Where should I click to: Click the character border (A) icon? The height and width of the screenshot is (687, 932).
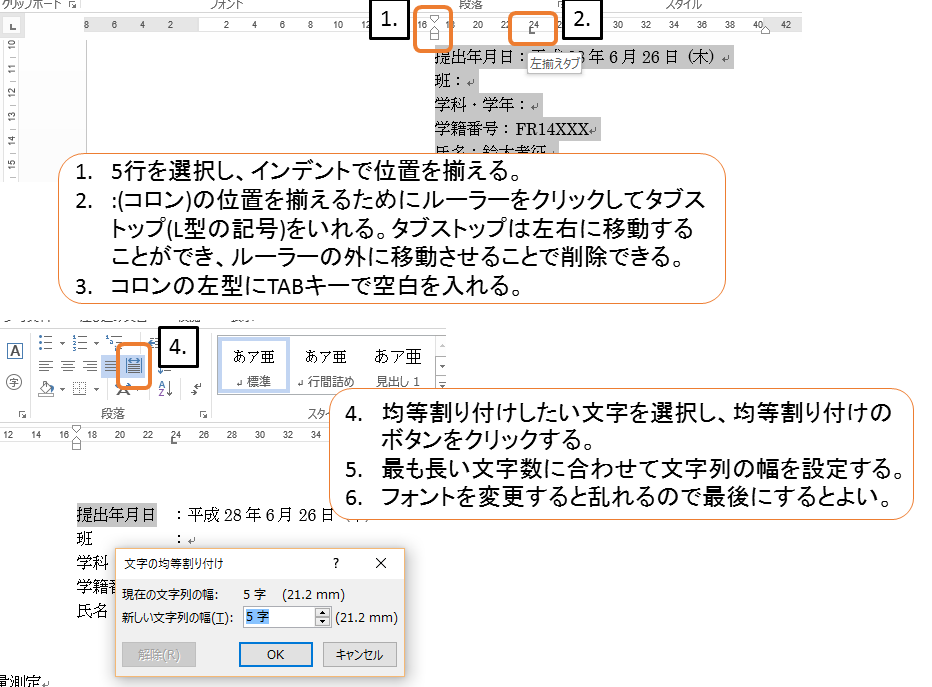click(x=15, y=351)
